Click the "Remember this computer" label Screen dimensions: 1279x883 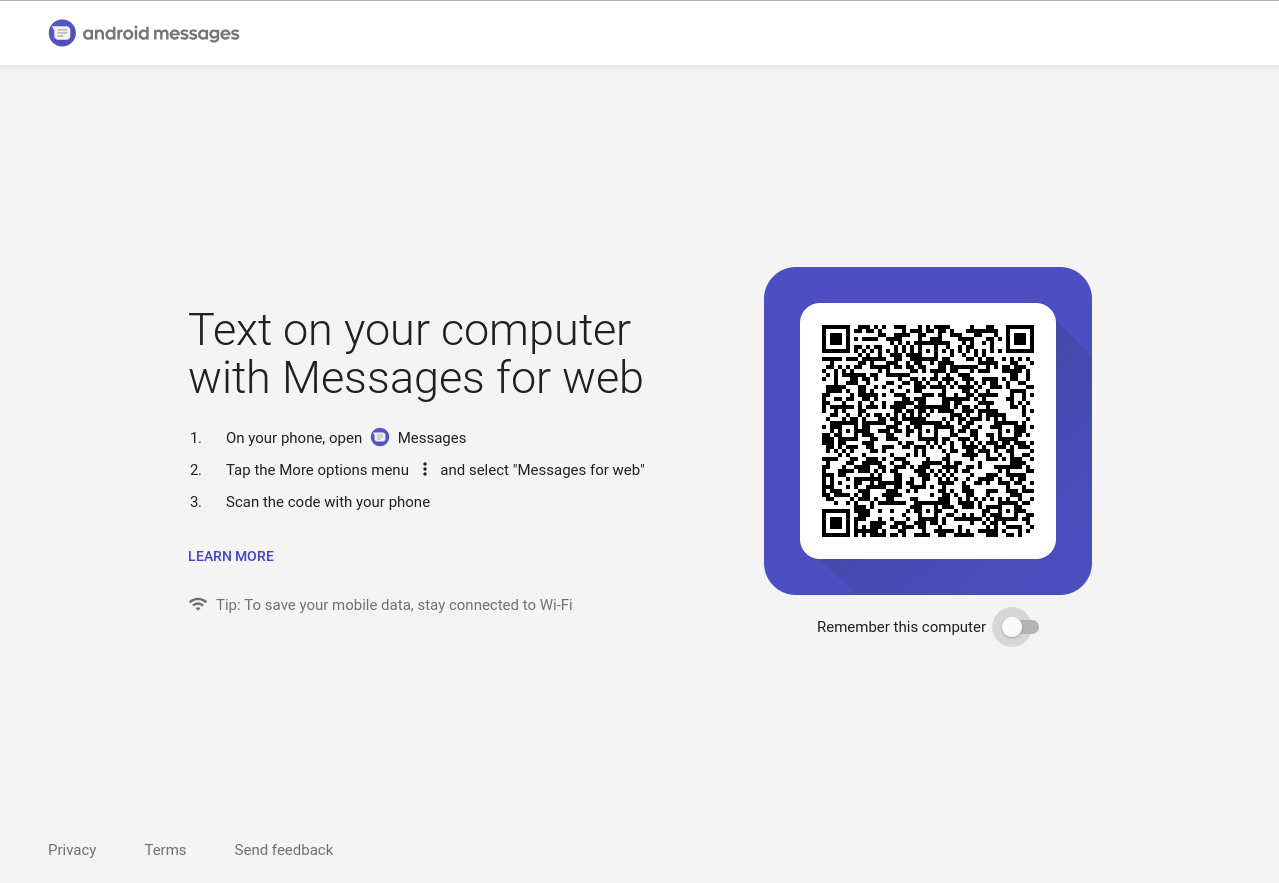coord(901,627)
